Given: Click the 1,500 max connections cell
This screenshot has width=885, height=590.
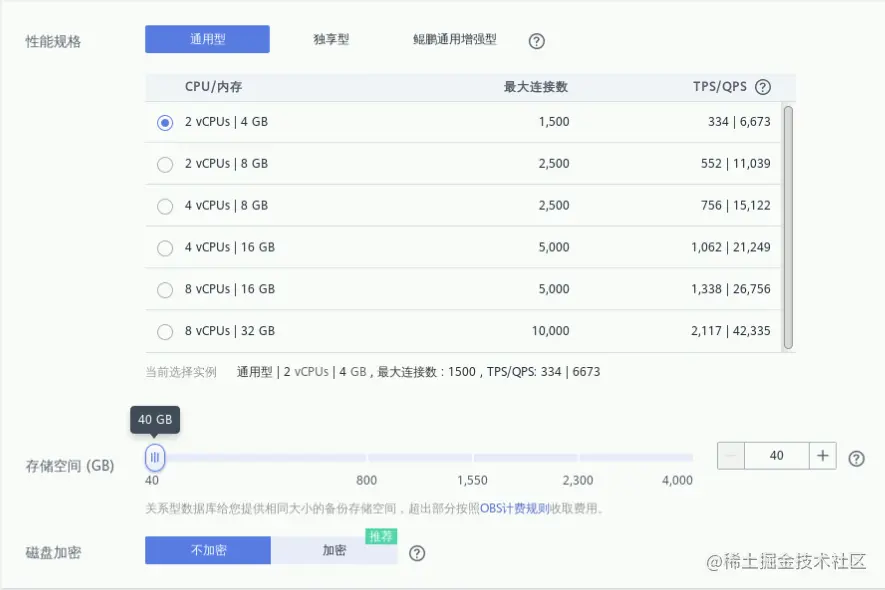Looking at the screenshot, I should (x=554, y=122).
